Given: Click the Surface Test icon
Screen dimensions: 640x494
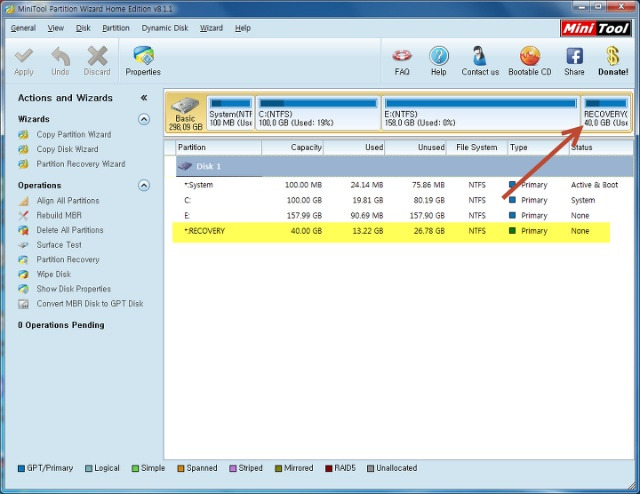Looking at the screenshot, I should click(23, 245).
